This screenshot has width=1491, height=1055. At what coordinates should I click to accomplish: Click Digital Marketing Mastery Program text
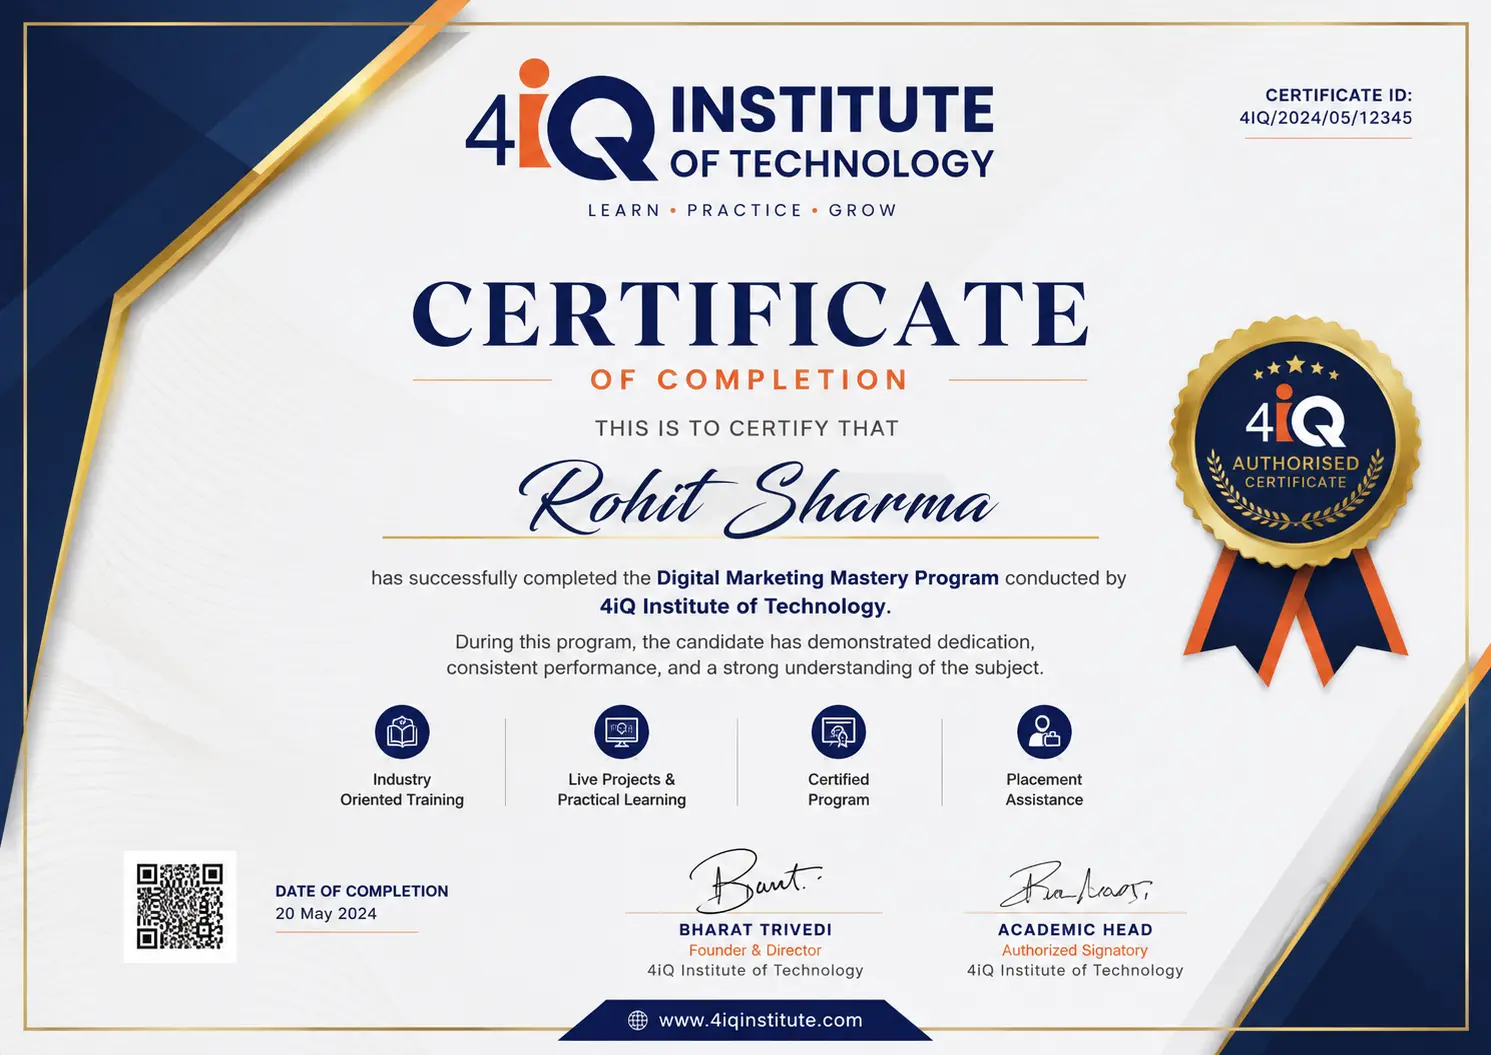coord(827,578)
